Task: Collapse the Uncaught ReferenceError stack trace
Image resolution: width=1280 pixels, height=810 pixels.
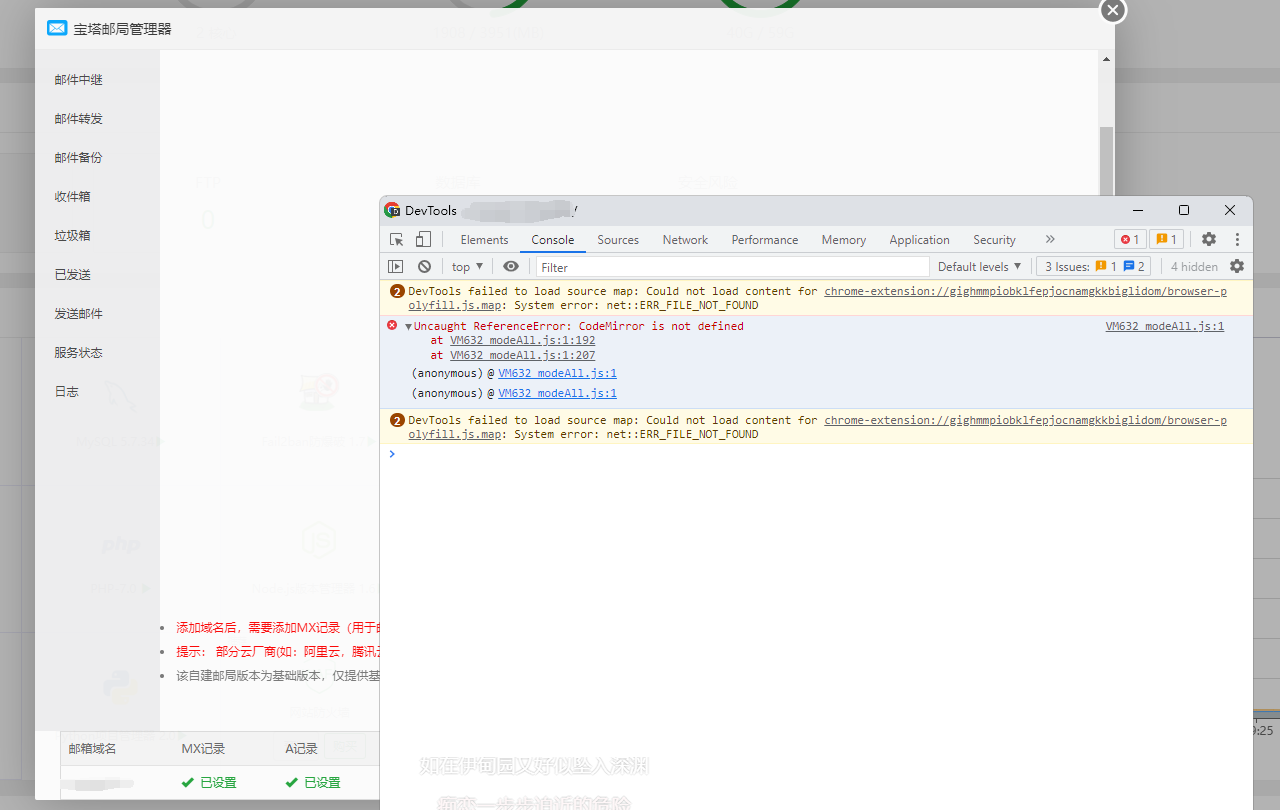Action: [x=408, y=327]
